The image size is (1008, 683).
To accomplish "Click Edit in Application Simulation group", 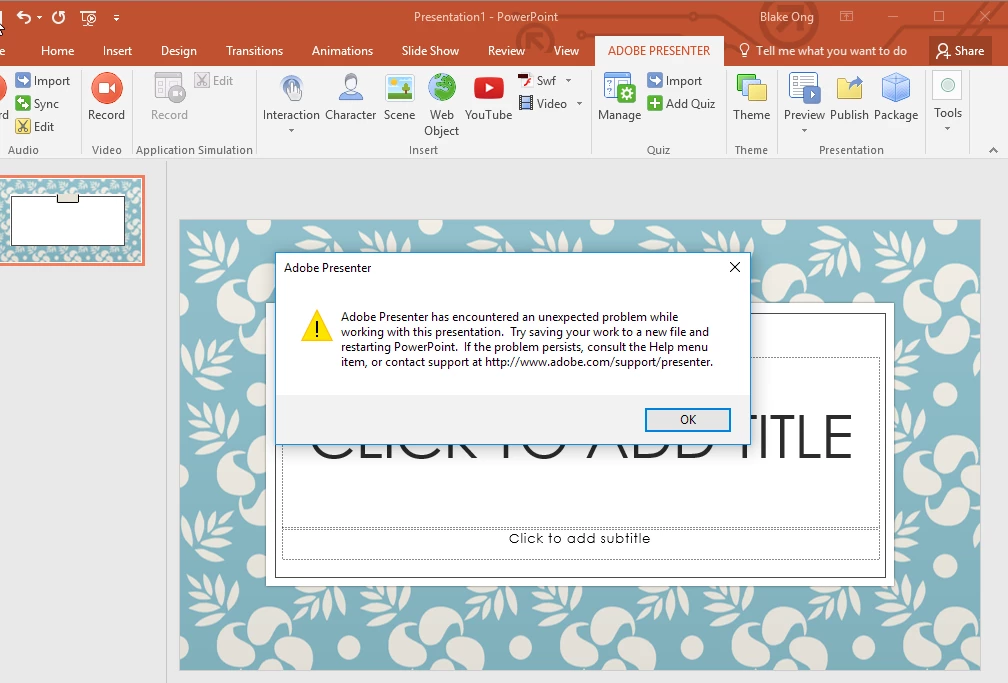I will (214, 80).
